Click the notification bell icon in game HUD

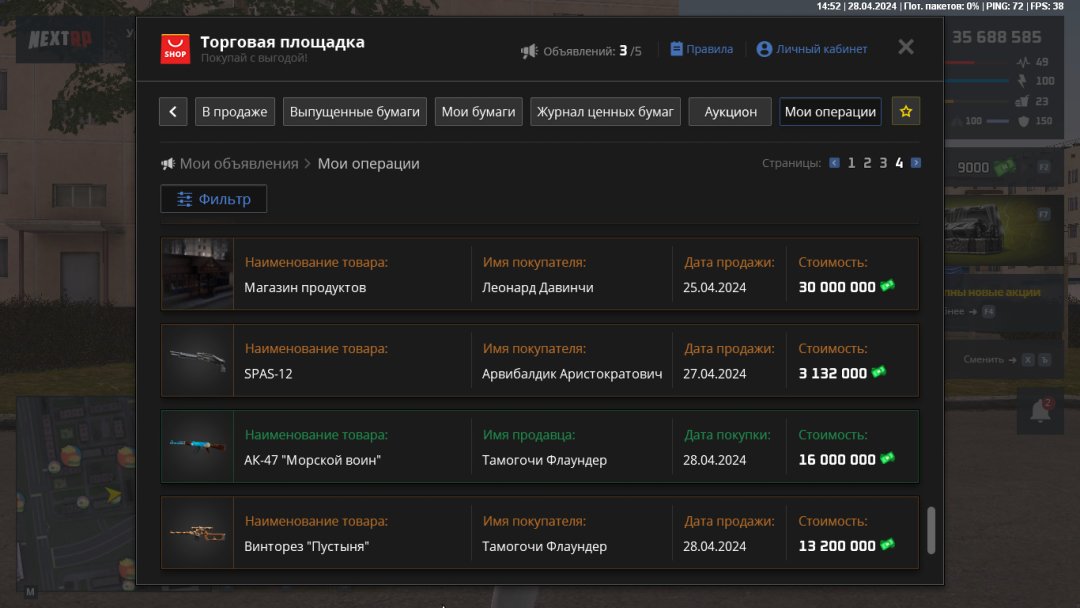[1041, 411]
